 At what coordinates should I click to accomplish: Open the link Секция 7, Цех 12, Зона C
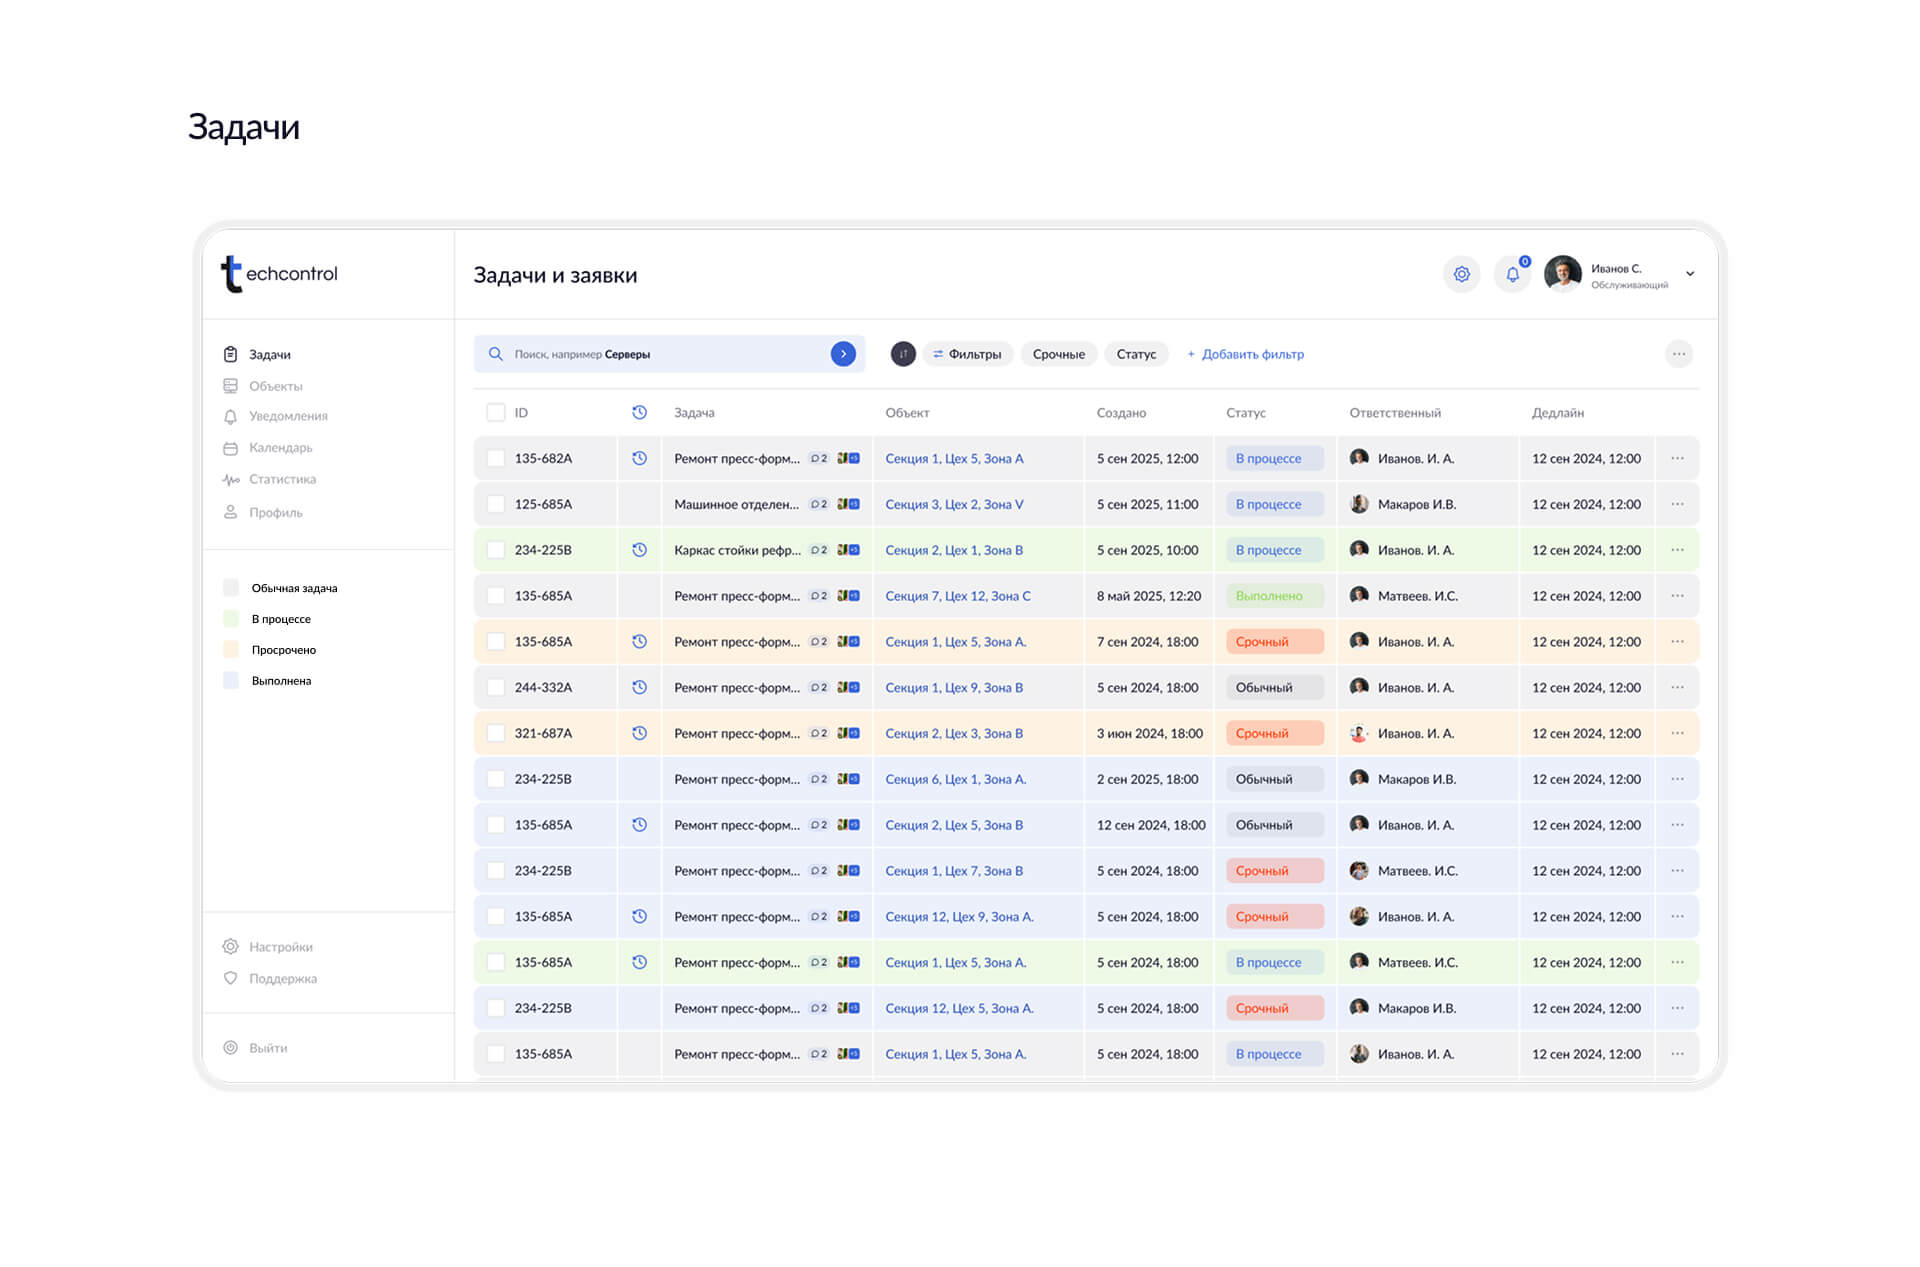click(x=957, y=596)
